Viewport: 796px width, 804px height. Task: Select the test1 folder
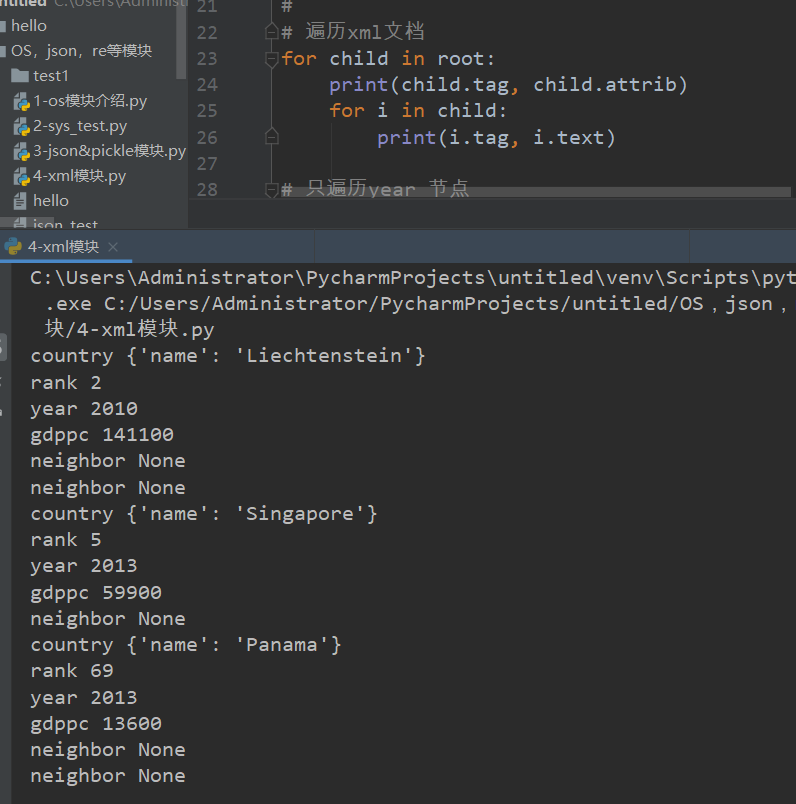coord(50,76)
